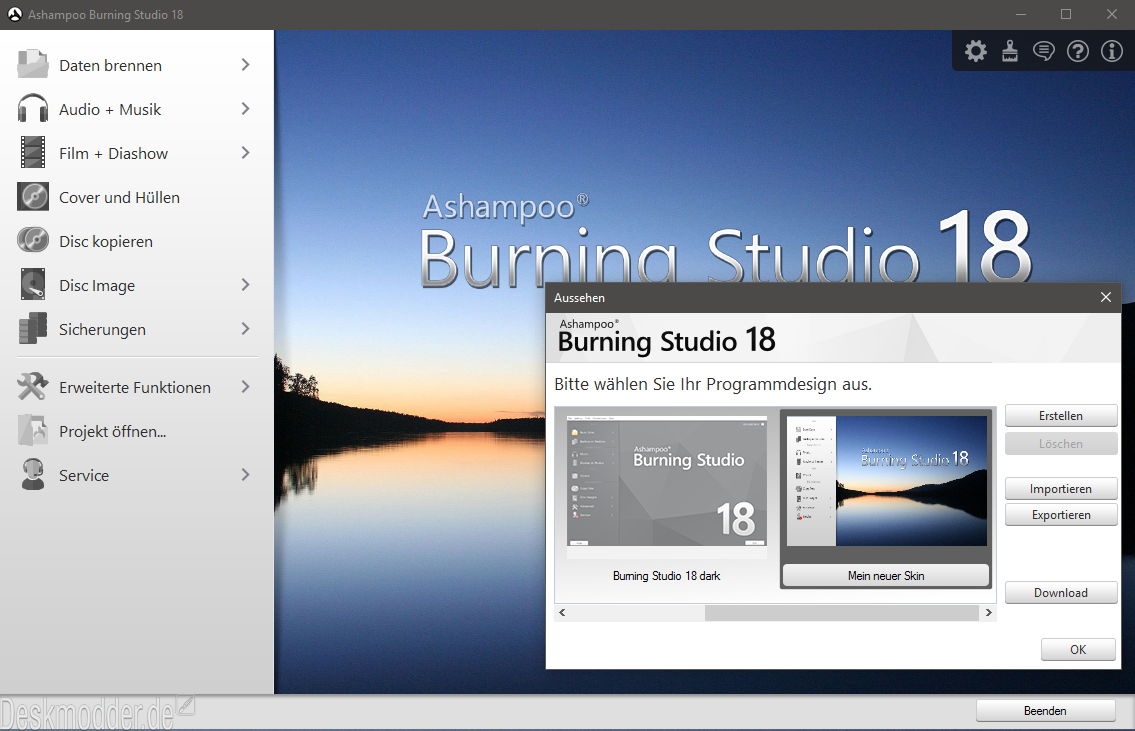Click the Burning Studio 18 dark caption
The image size is (1135, 731).
click(x=666, y=576)
